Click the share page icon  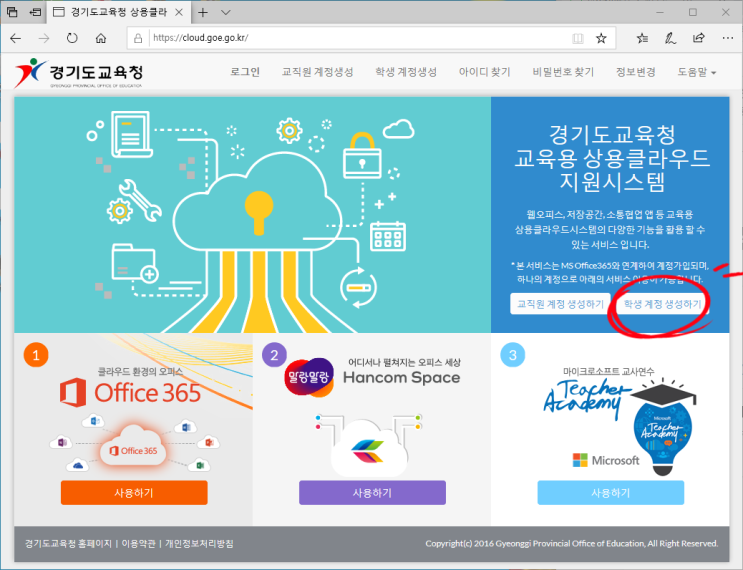(x=699, y=38)
